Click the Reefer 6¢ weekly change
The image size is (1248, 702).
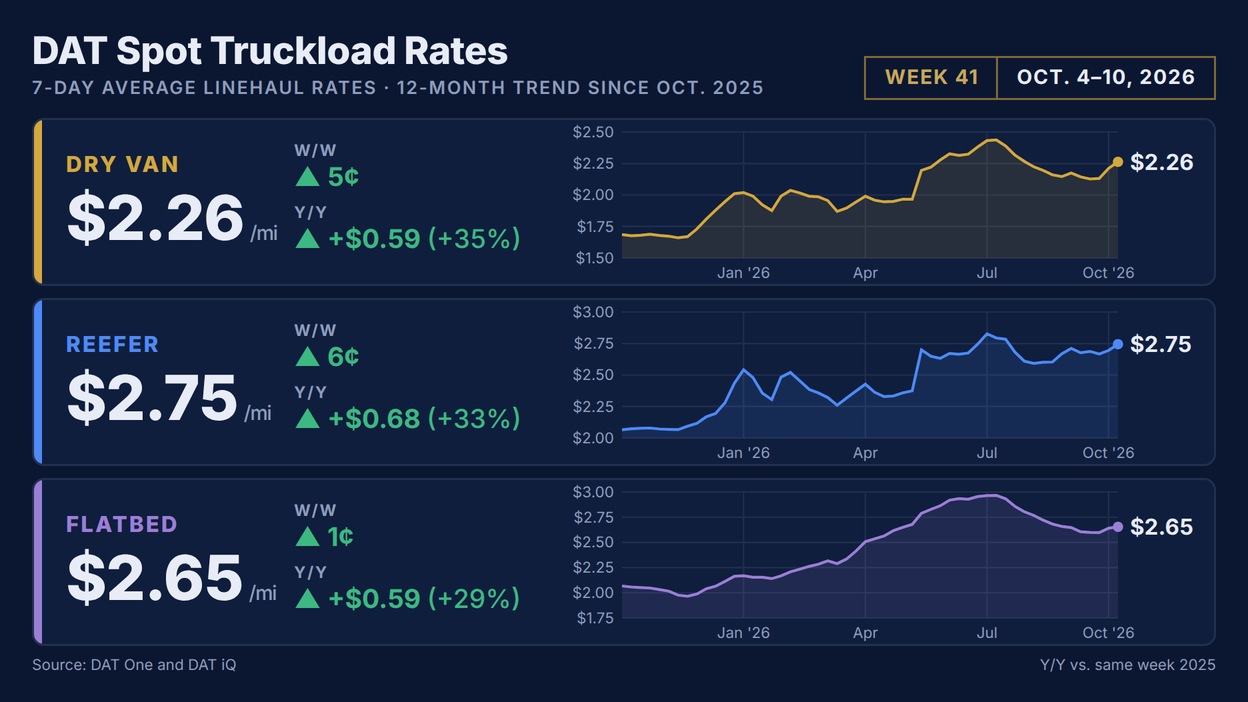point(344,357)
